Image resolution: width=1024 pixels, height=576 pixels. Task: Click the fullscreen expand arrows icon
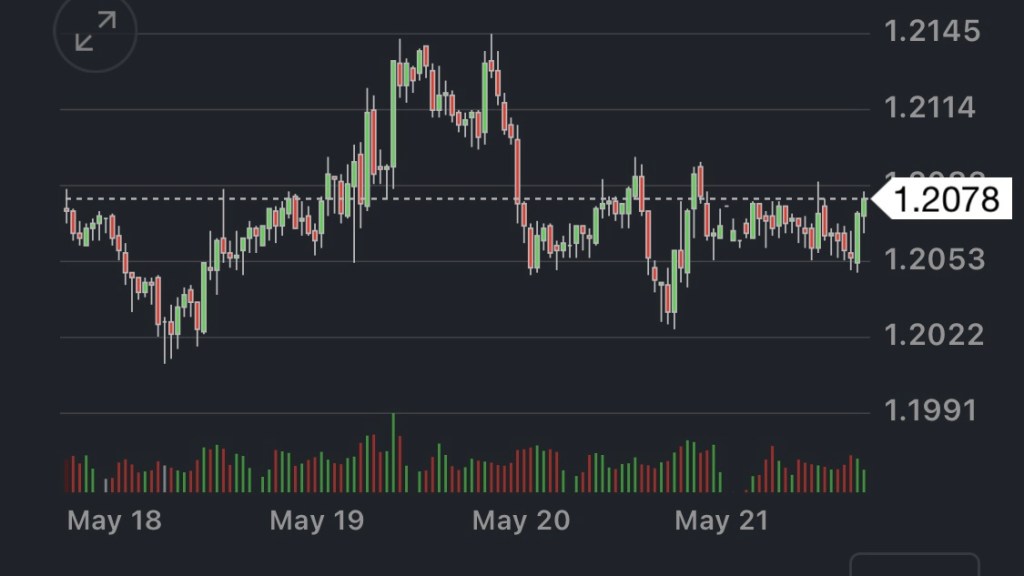95,31
